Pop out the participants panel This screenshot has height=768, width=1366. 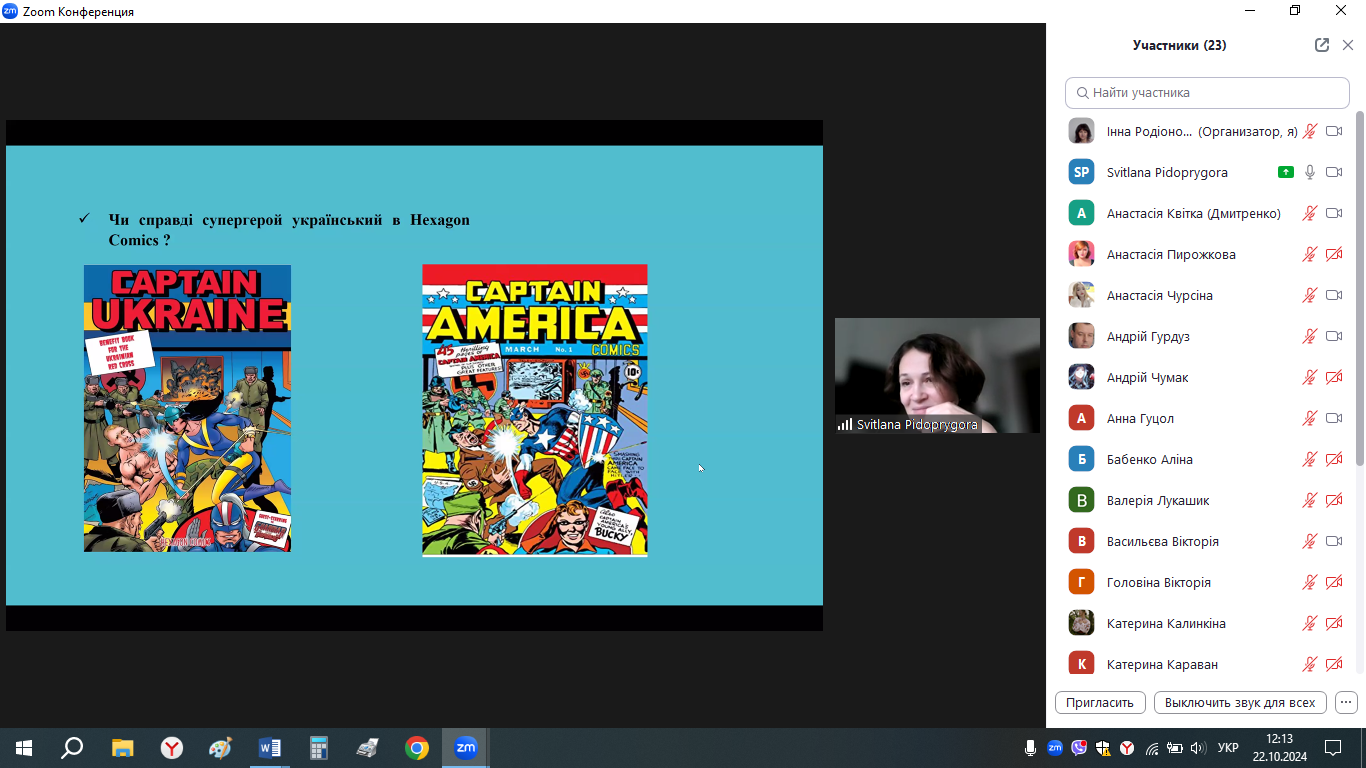click(x=1322, y=45)
